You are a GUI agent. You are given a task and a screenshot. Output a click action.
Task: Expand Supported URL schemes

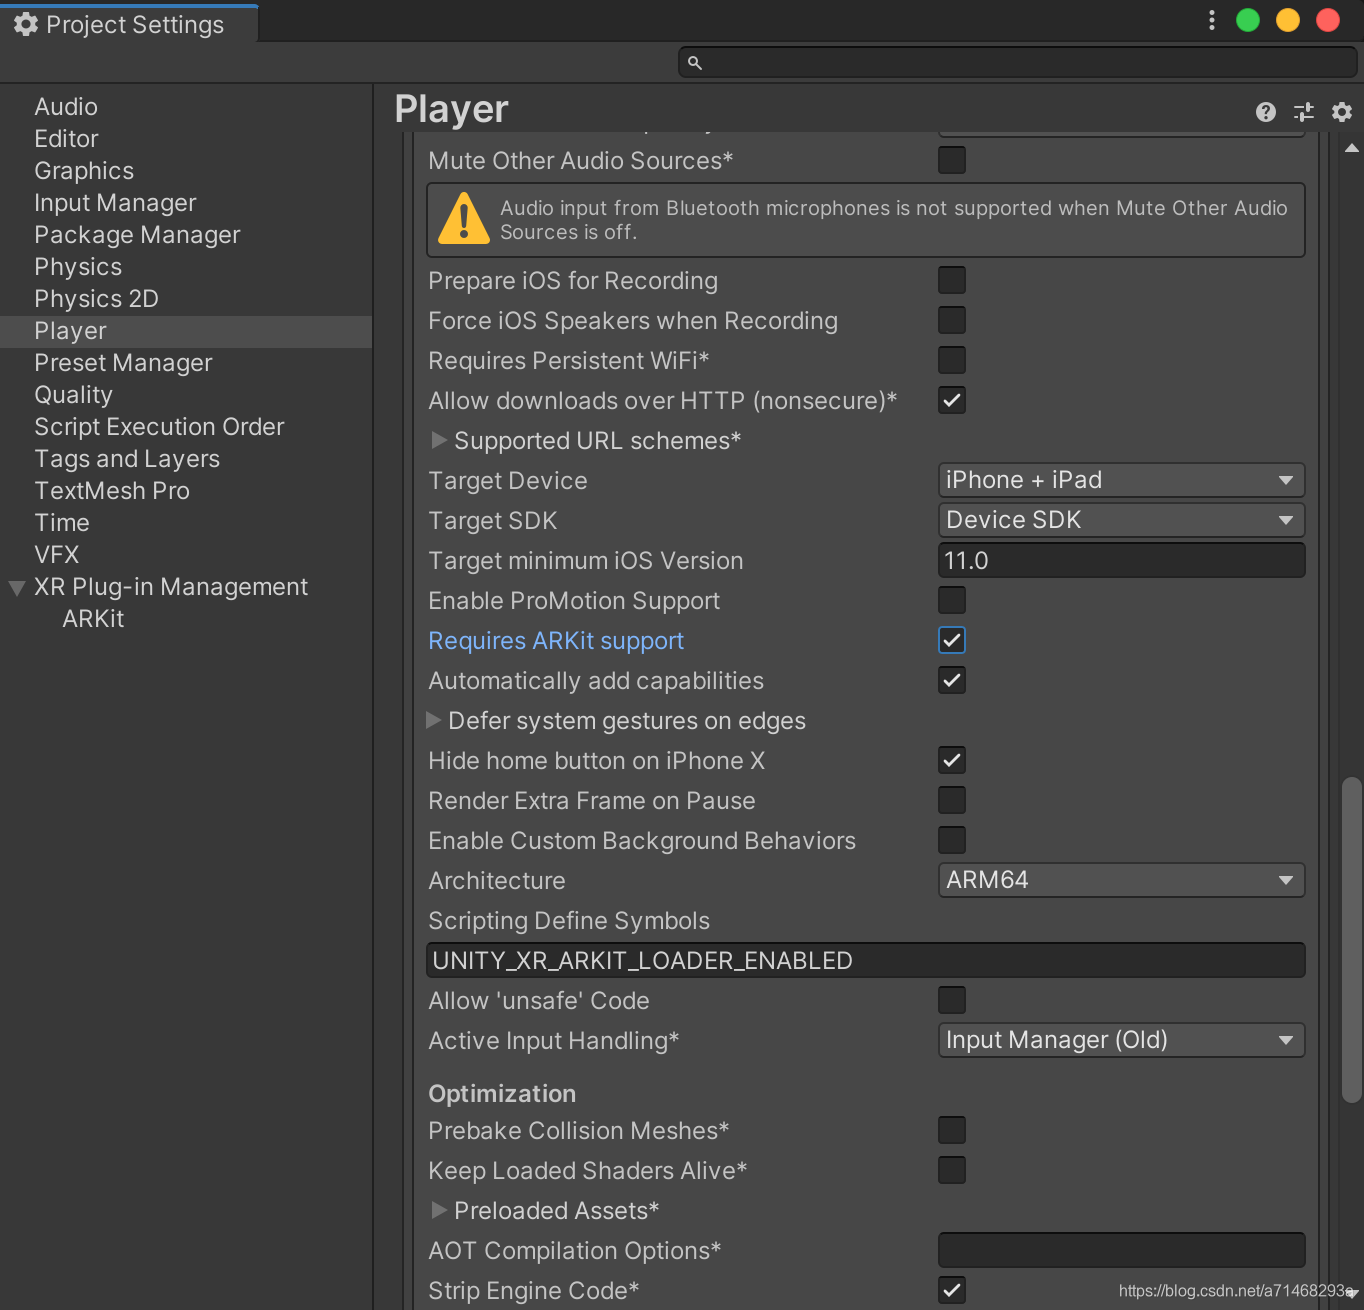439,440
